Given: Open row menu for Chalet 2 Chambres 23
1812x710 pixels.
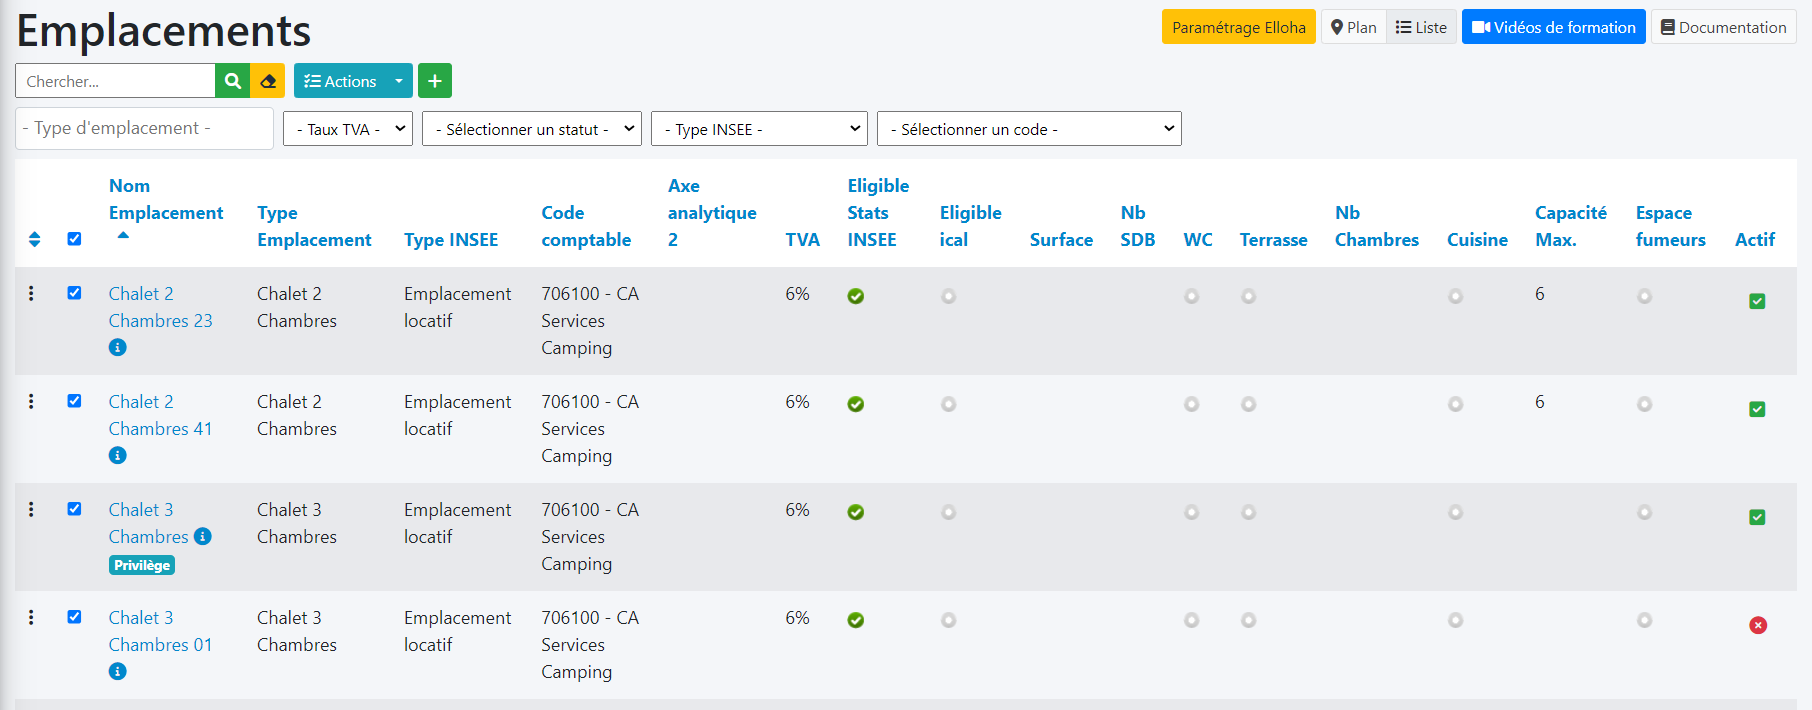Looking at the screenshot, I should point(31,293).
